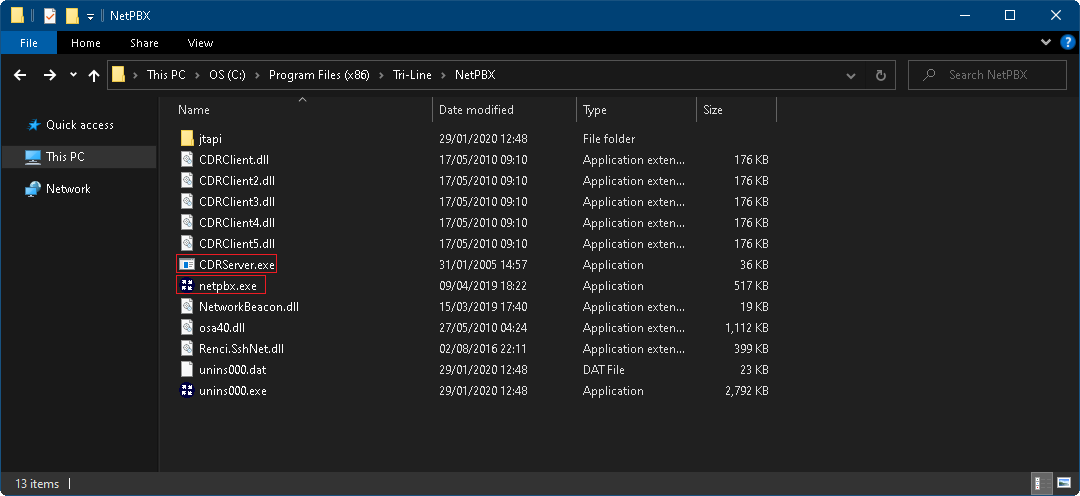
Task: Open the File menu
Action: pyautogui.click(x=29, y=43)
